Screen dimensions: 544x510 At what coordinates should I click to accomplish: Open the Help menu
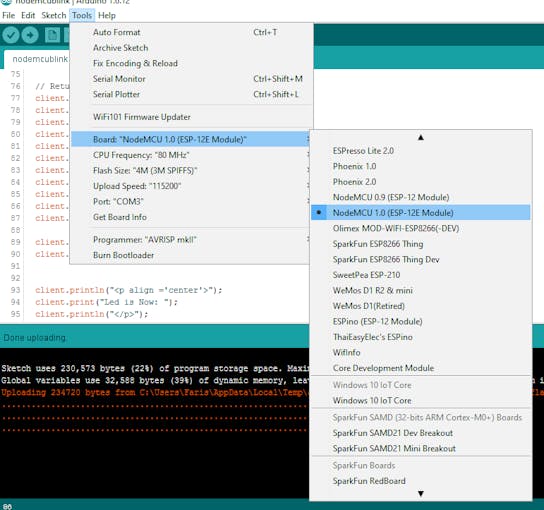click(x=107, y=15)
